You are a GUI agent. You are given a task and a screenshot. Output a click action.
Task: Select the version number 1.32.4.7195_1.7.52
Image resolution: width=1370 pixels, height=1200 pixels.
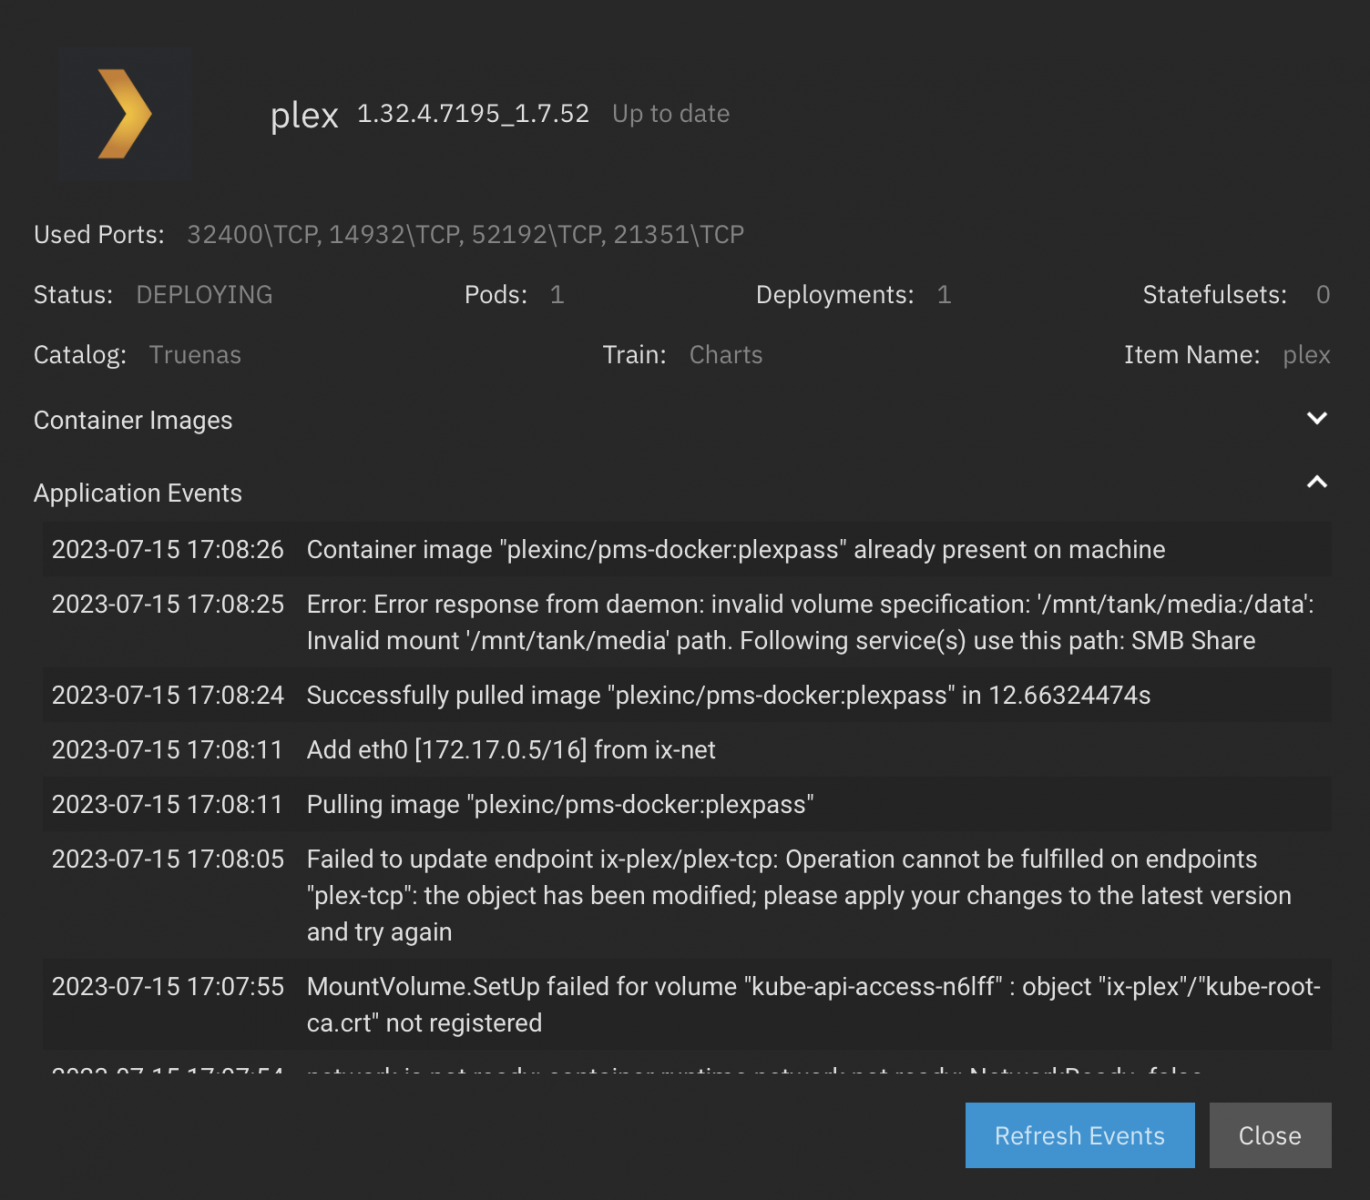tap(473, 114)
